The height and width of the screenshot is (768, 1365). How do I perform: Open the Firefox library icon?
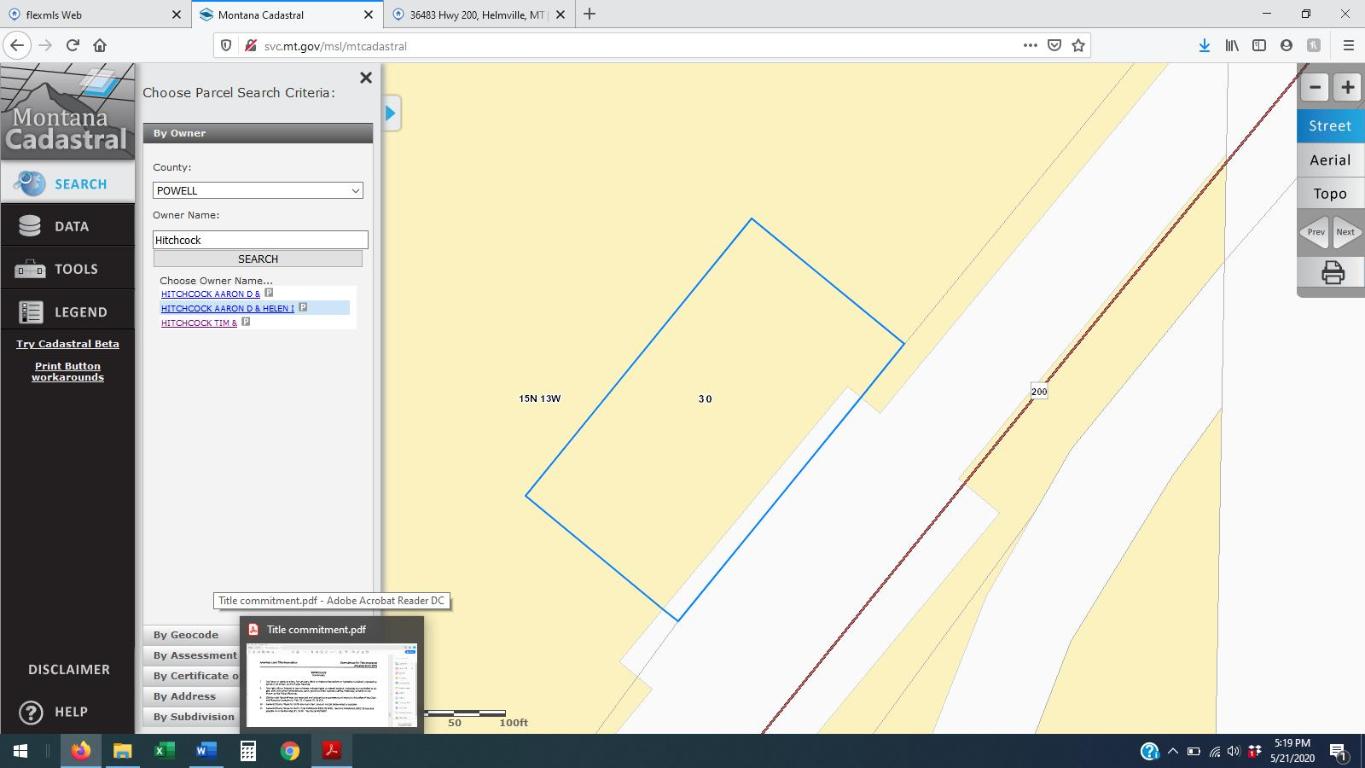click(x=1232, y=45)
